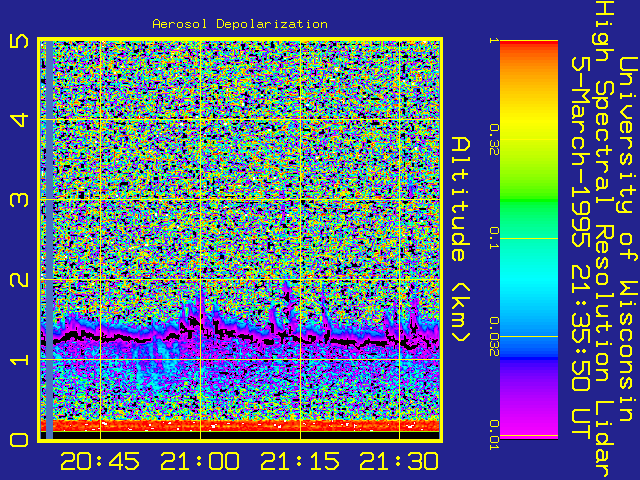Click the black cloud layer near 1.2 km

tap(240, 336)
